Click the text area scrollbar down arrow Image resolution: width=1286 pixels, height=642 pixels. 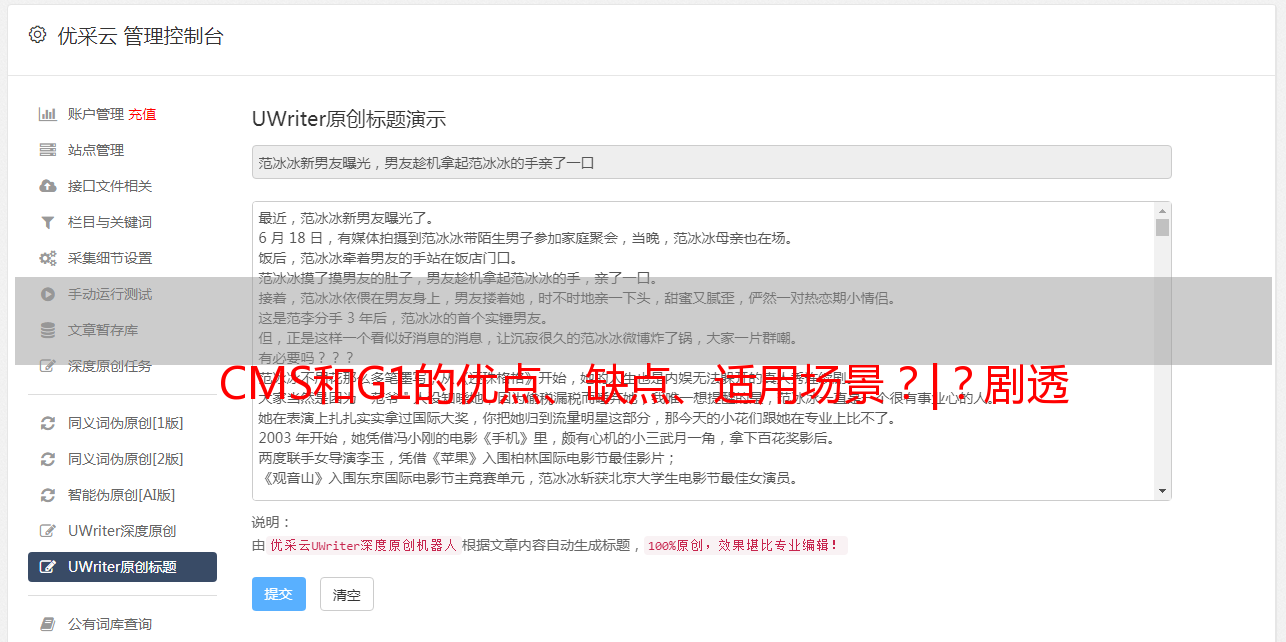click(x=1162, y=491)
